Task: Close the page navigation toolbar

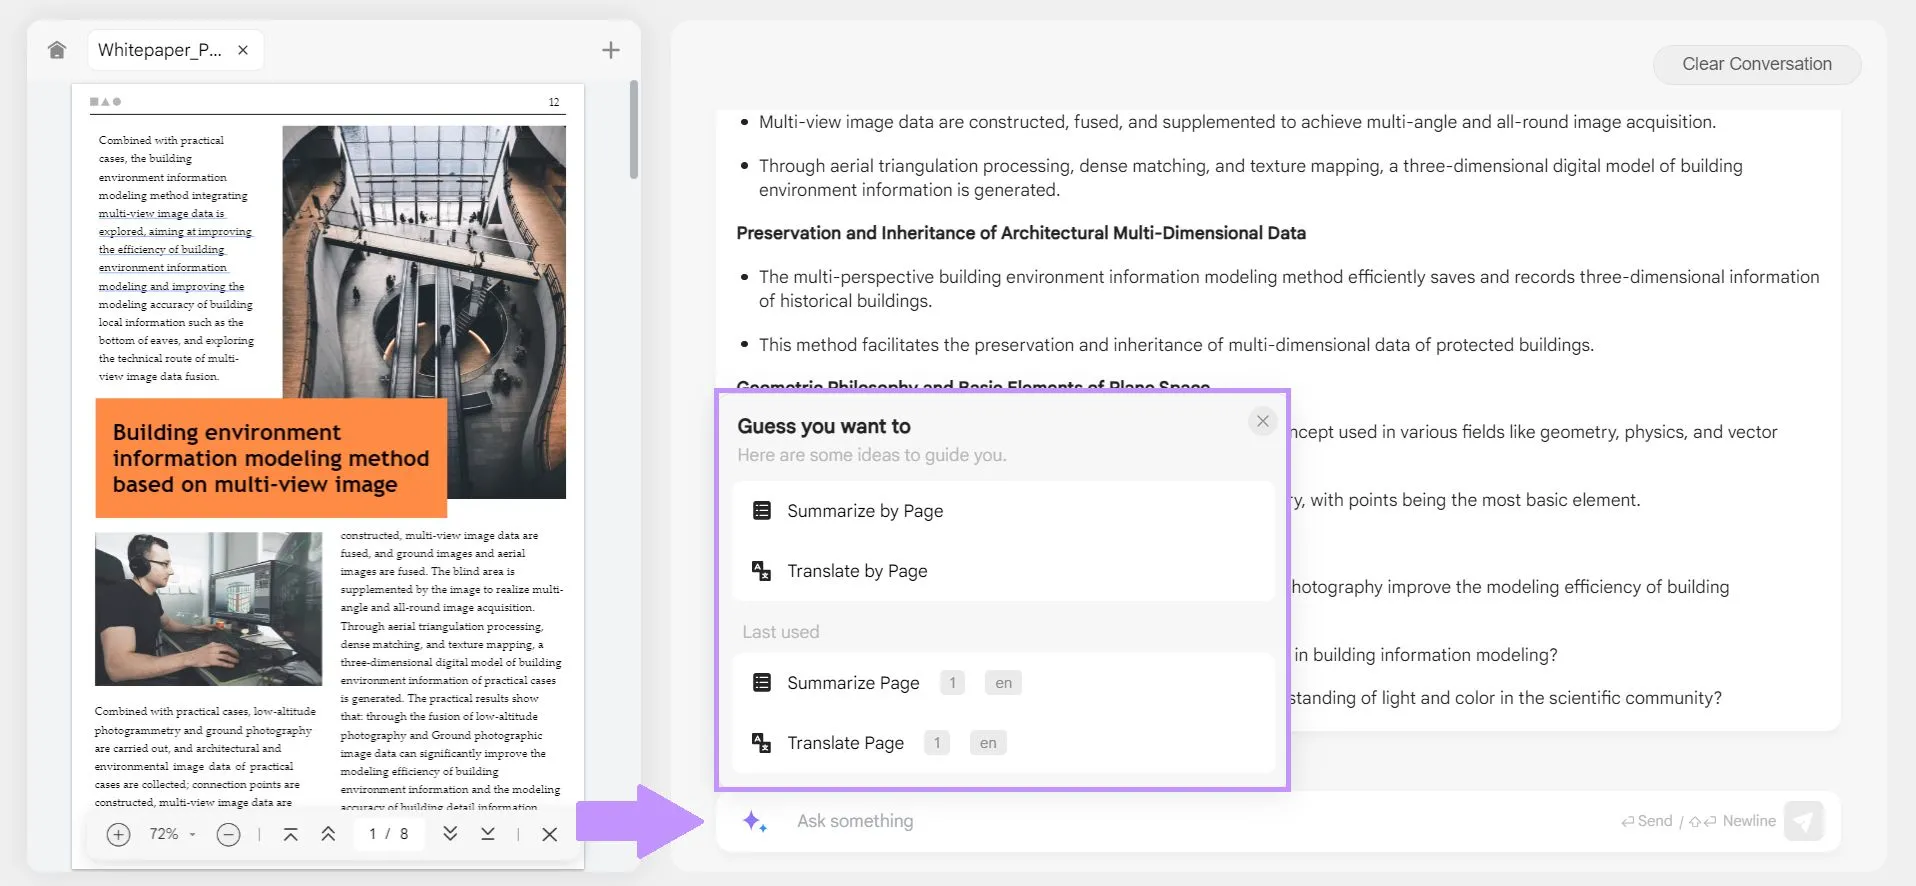Action: (x=549, y=834)
